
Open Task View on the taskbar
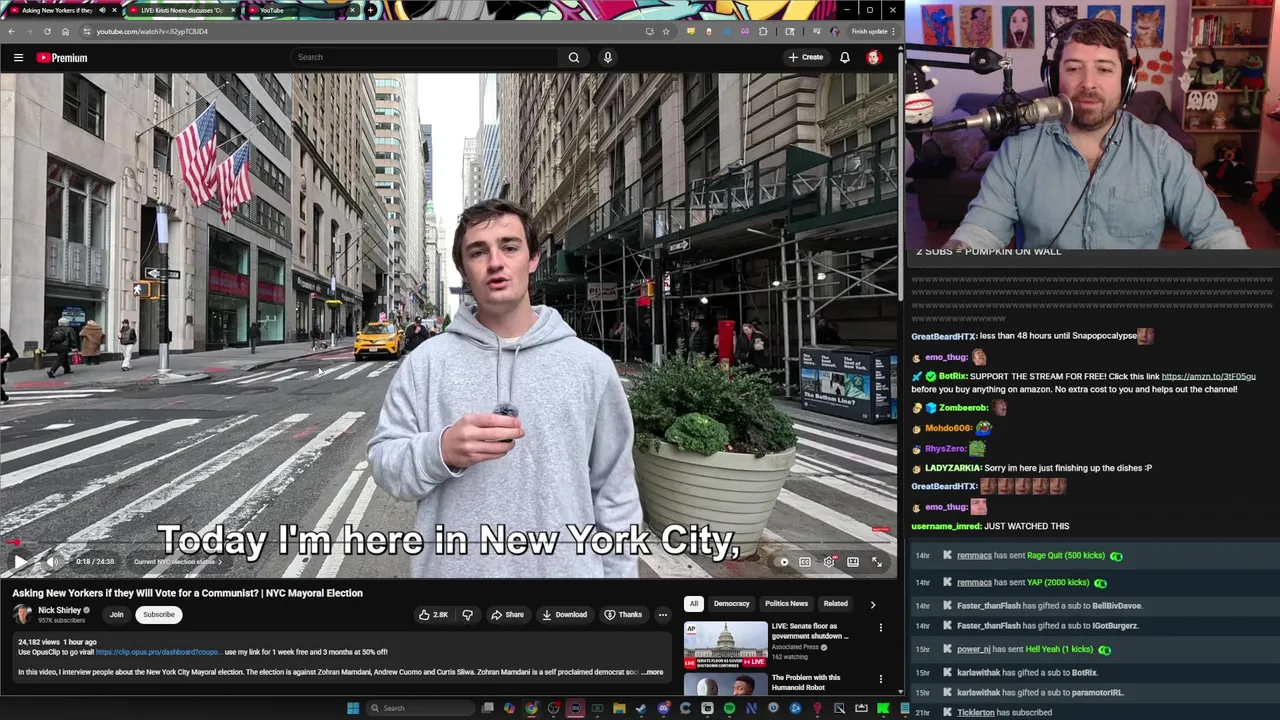pos(487,708)
